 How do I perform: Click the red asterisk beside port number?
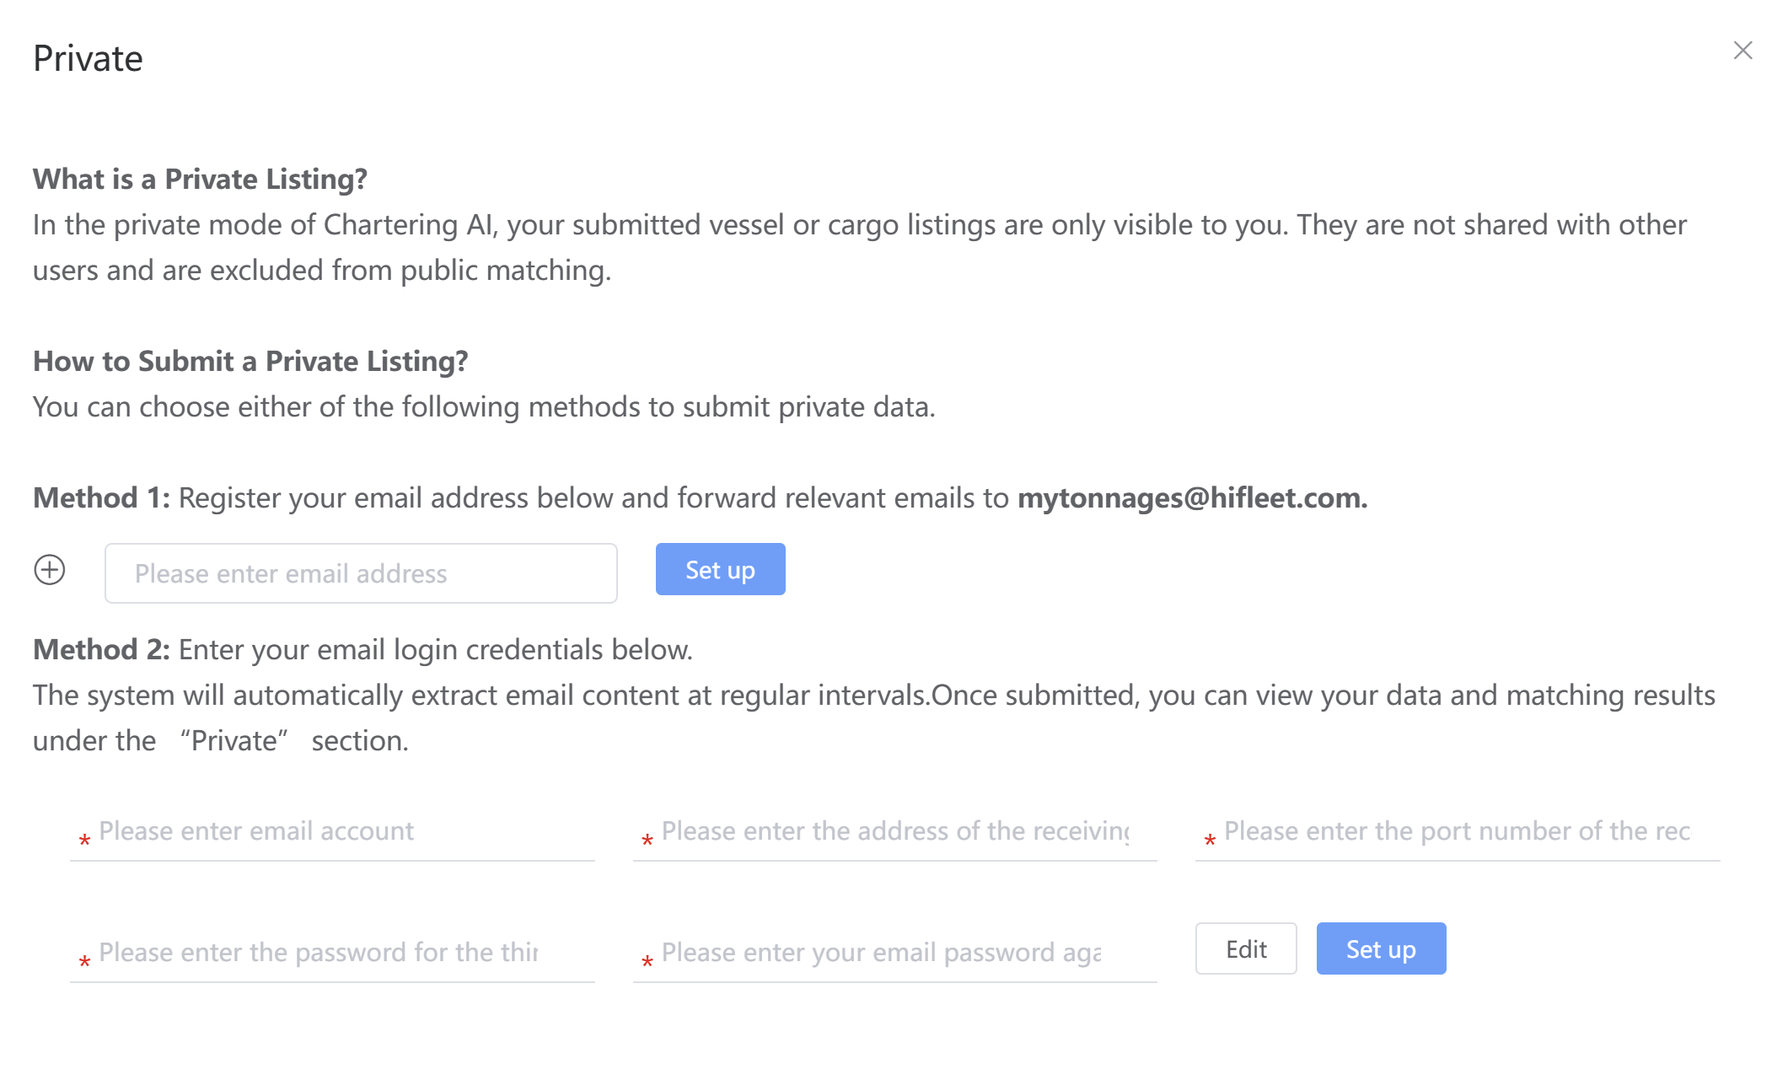tap(1210, 840)
